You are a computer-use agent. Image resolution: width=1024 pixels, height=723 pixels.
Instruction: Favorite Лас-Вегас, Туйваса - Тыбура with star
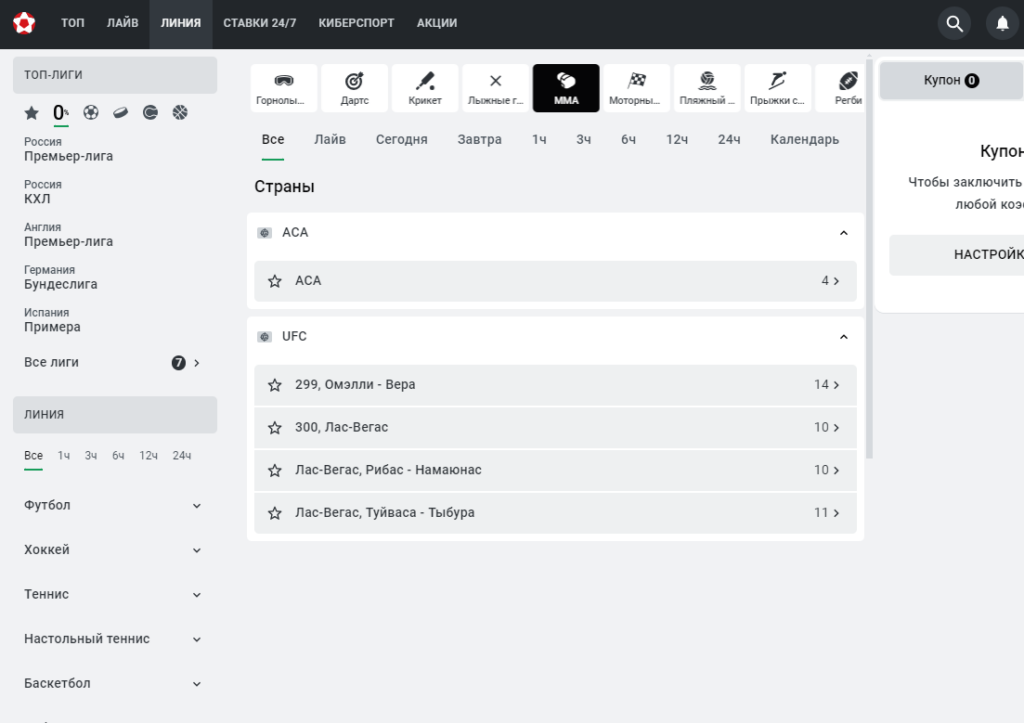point(275,513)
